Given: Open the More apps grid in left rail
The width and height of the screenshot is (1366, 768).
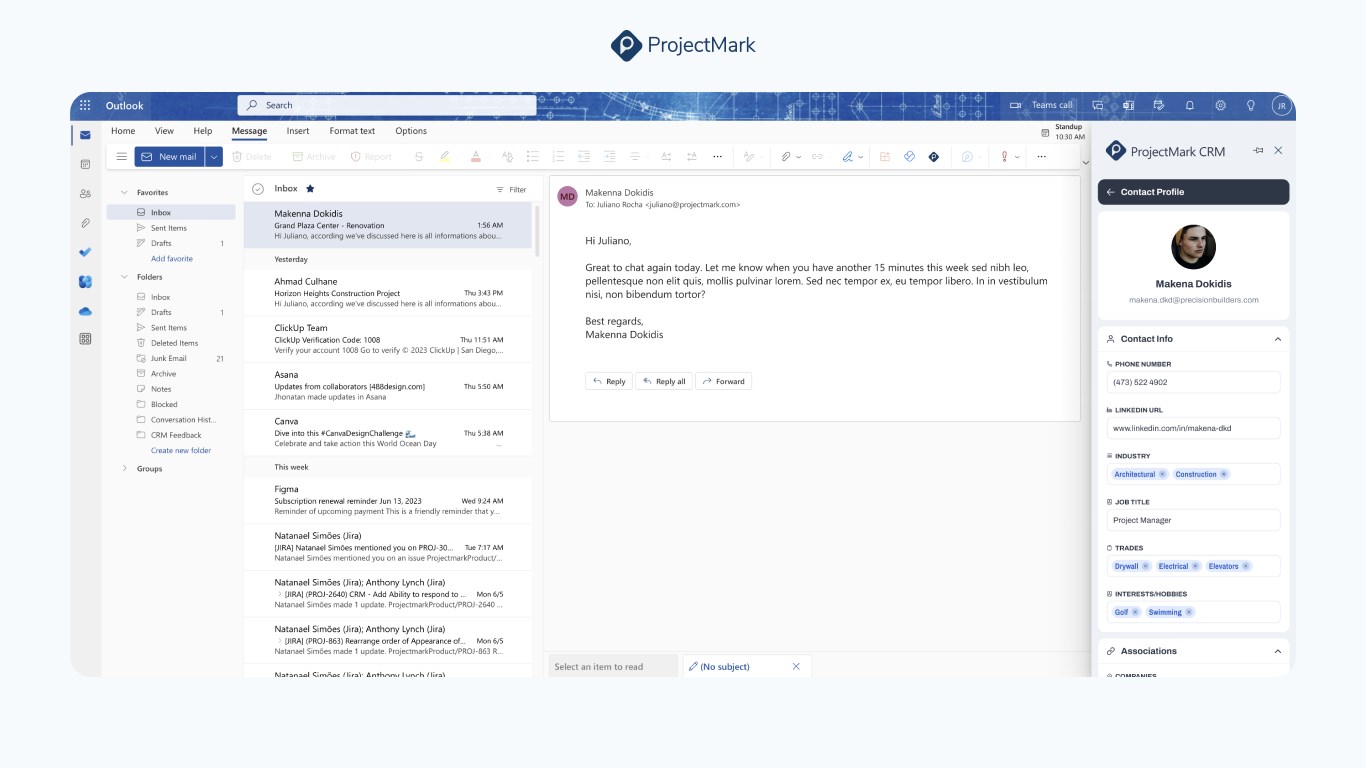Looking at the screenshot, I should coord(85,339).
